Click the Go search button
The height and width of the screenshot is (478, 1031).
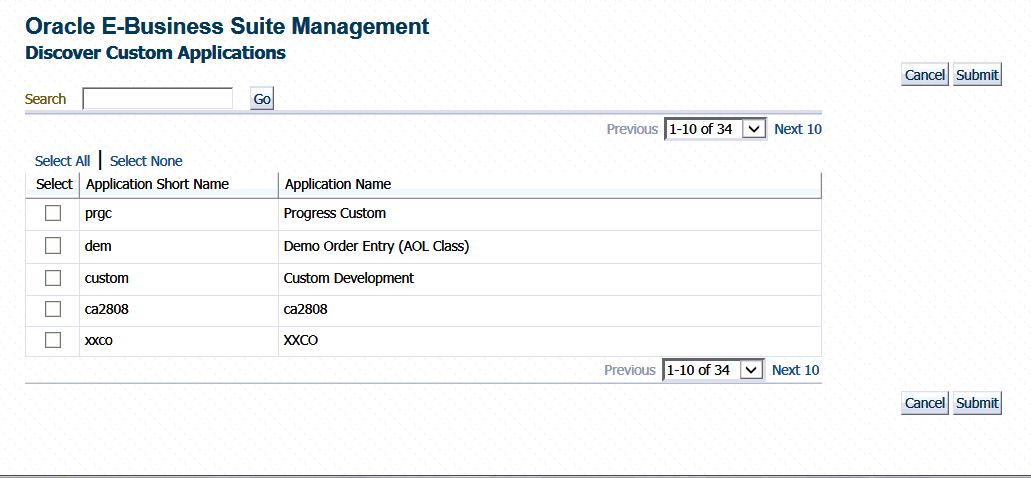(262, 99)
